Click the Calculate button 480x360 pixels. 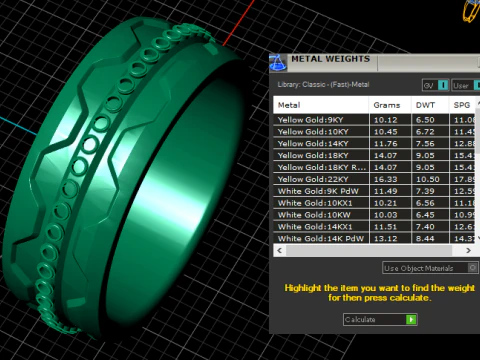(380, 319)
